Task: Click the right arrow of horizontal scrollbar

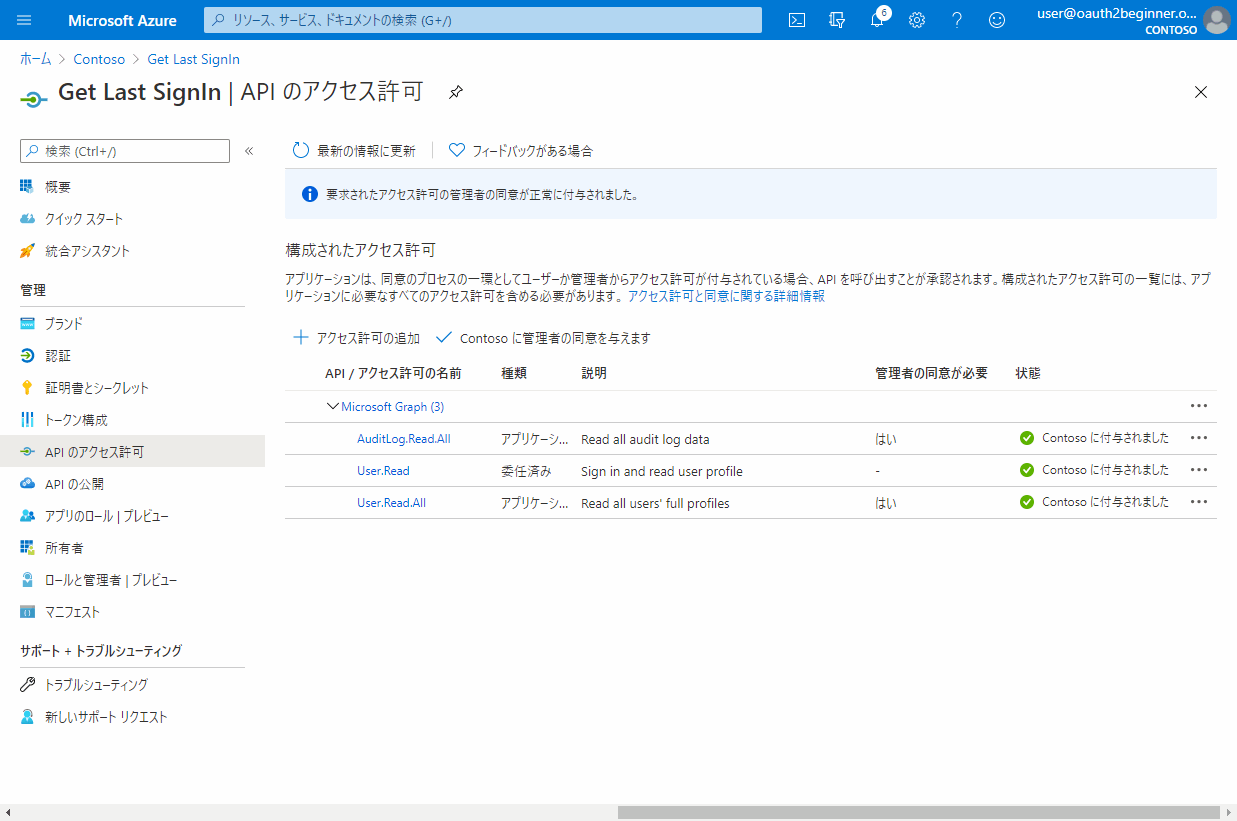Action: [1228, 813]
